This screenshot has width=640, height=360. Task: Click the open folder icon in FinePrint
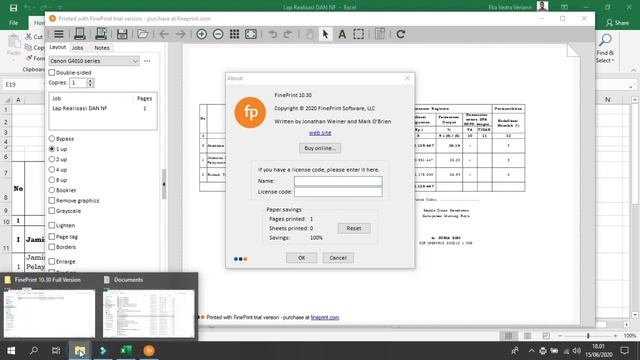(x=142, y=34)
